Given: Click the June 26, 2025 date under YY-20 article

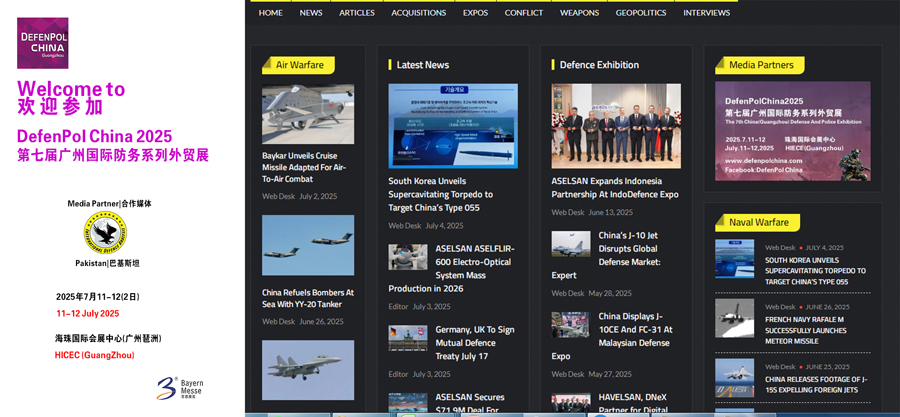Looking at the screenshot, I should tap(321, 321).
